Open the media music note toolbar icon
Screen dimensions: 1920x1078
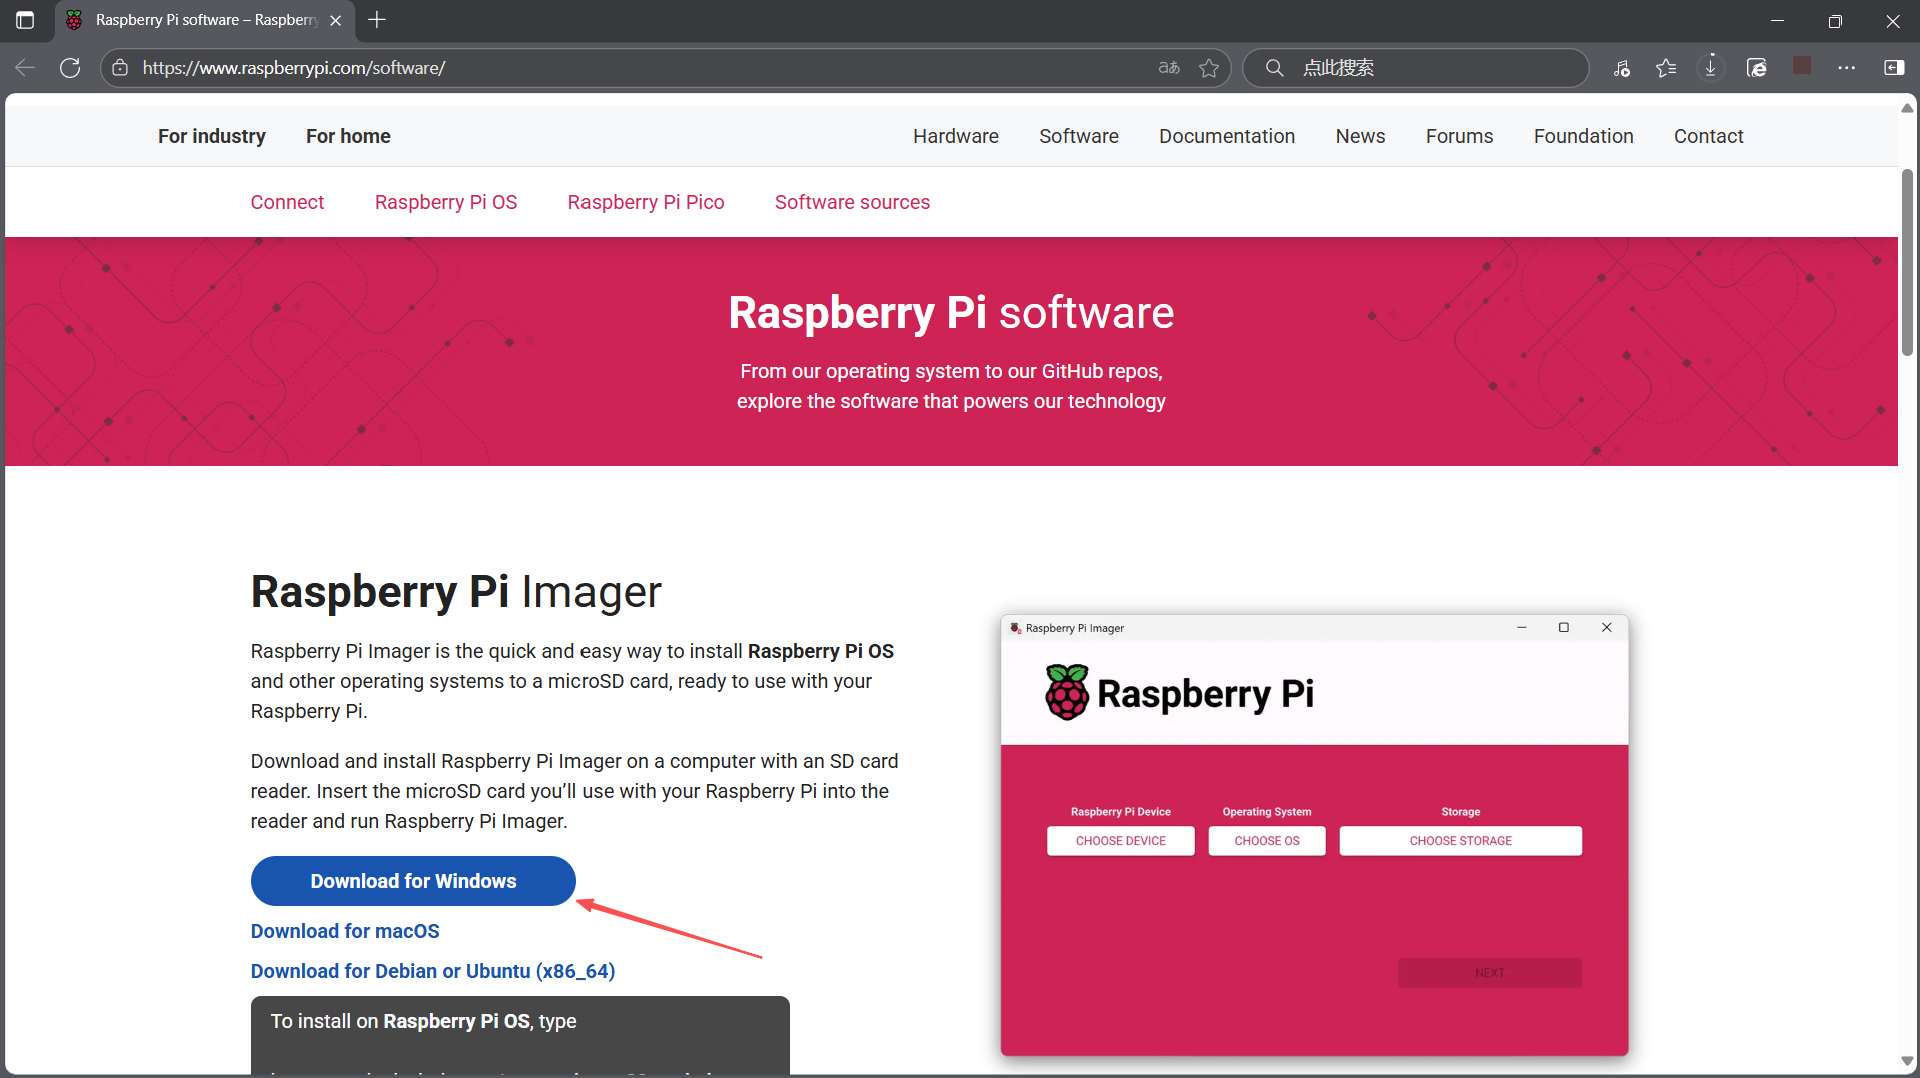(1622, 68)
